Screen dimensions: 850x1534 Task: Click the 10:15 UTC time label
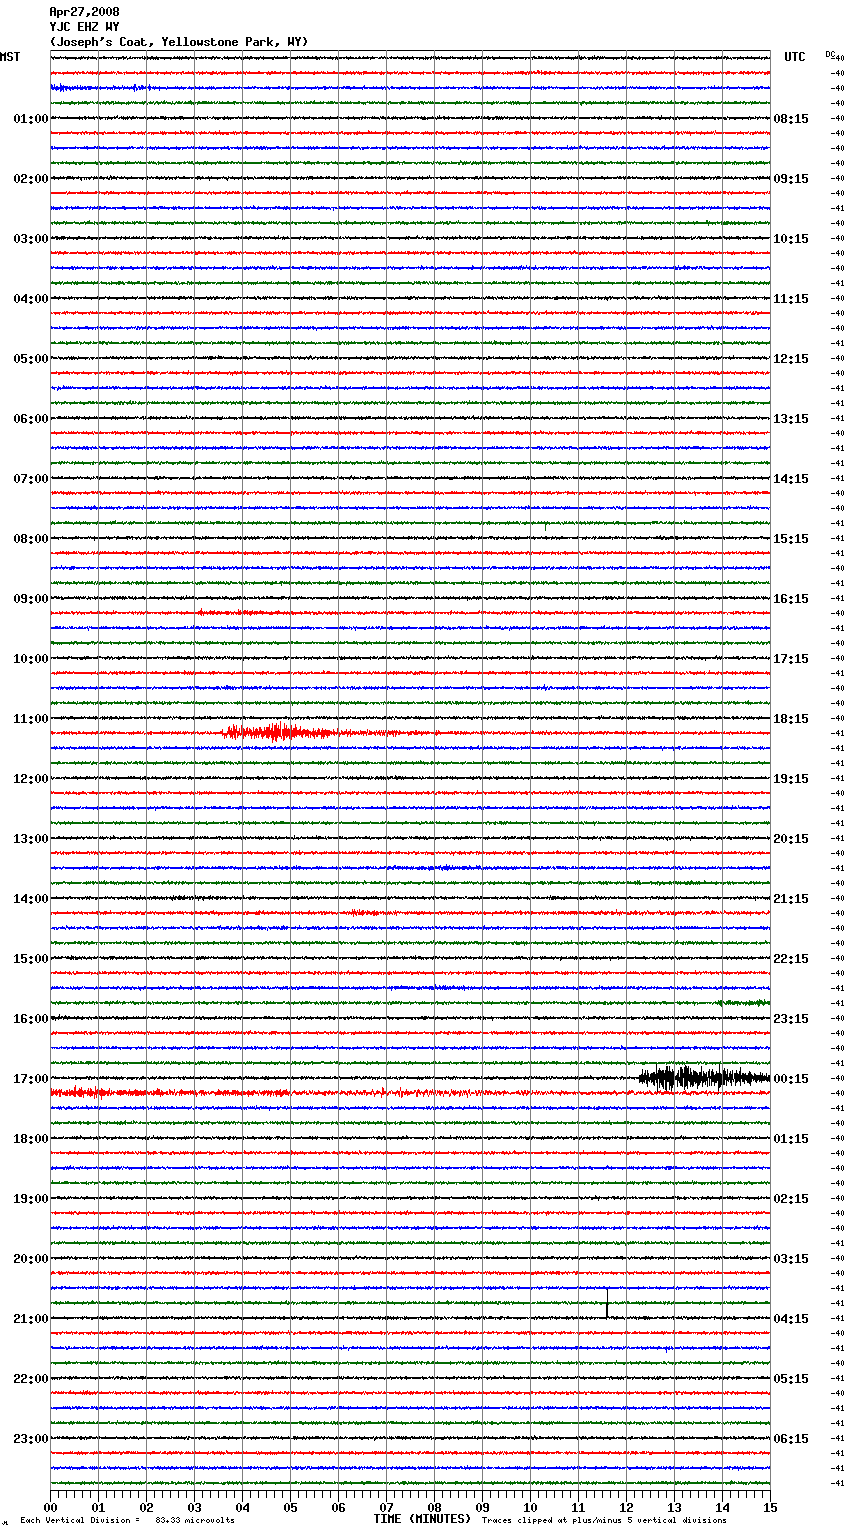[x=791, y=239]
